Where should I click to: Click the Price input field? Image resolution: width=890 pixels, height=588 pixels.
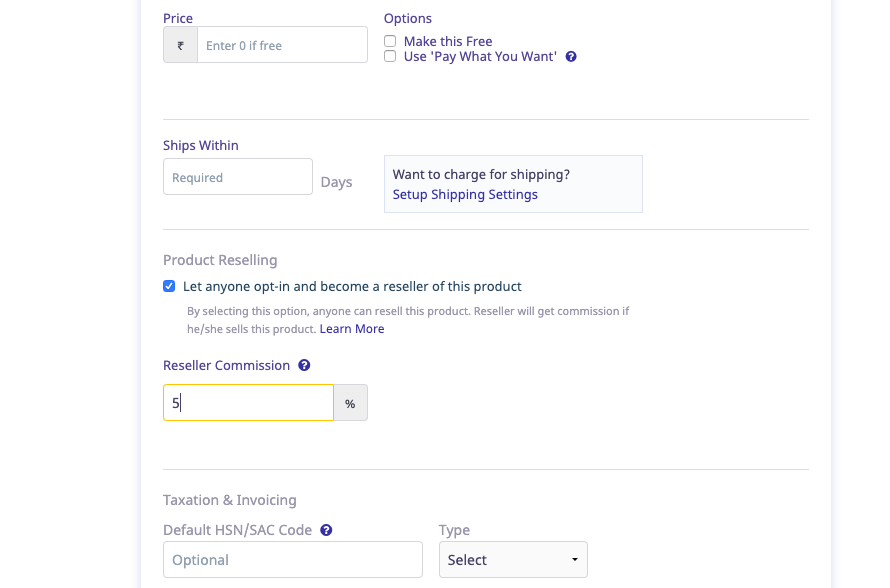coord(282,45)
